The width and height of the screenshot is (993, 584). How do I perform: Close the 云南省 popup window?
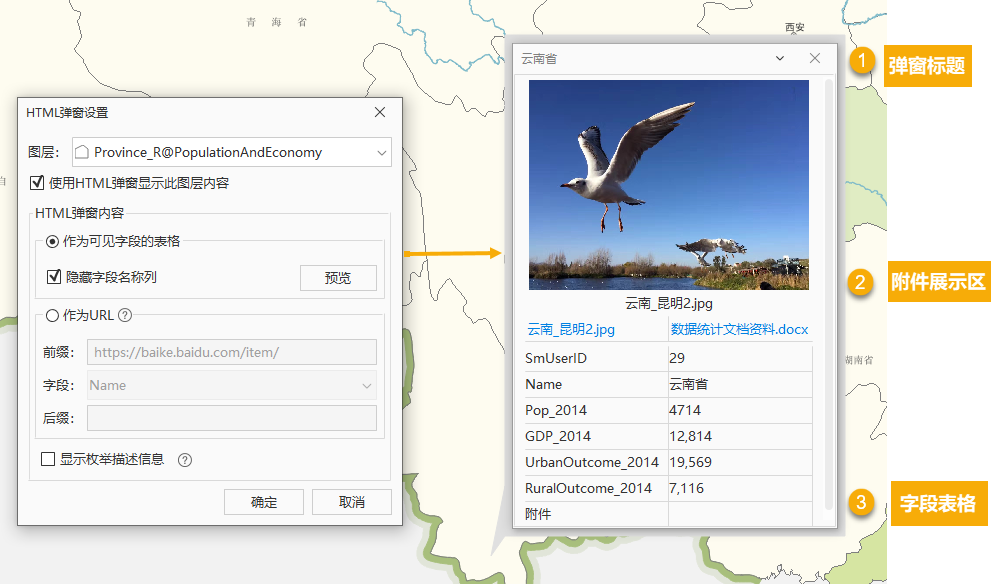coord(815,59)
